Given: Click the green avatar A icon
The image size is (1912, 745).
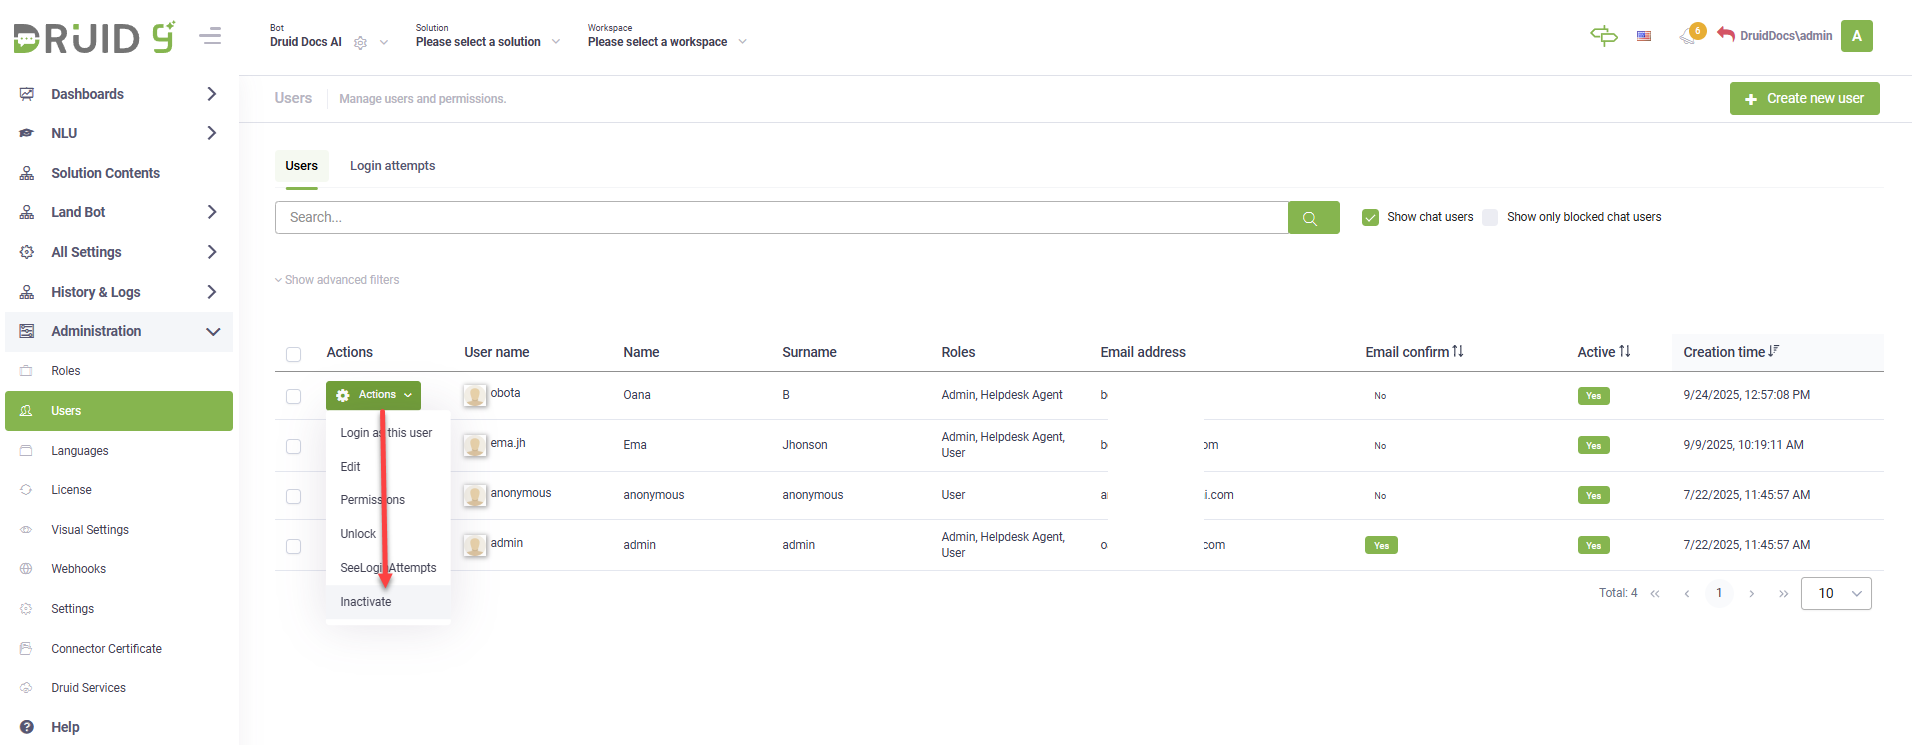Looking at the screenshot, I should tap(1856, 36).
